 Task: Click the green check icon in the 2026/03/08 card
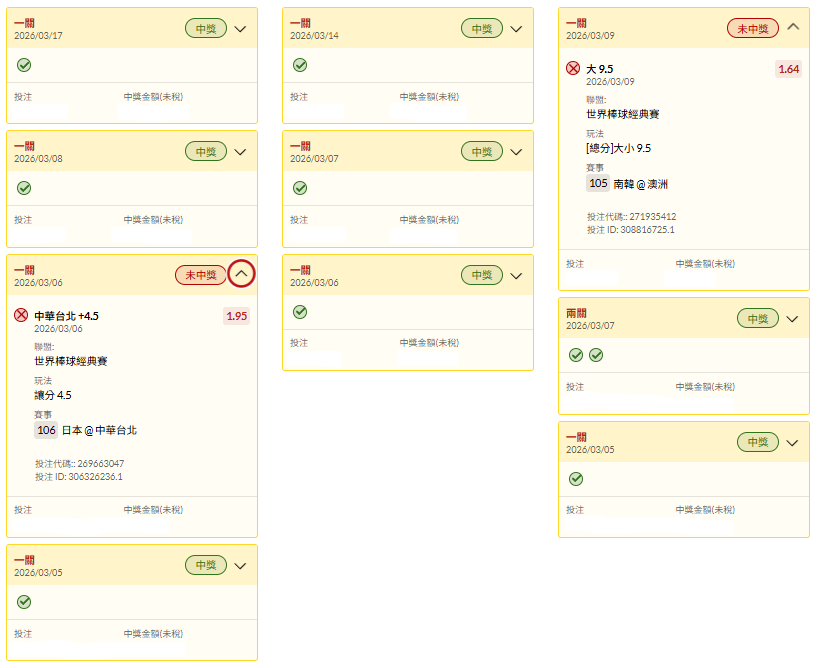click(24, 188)
